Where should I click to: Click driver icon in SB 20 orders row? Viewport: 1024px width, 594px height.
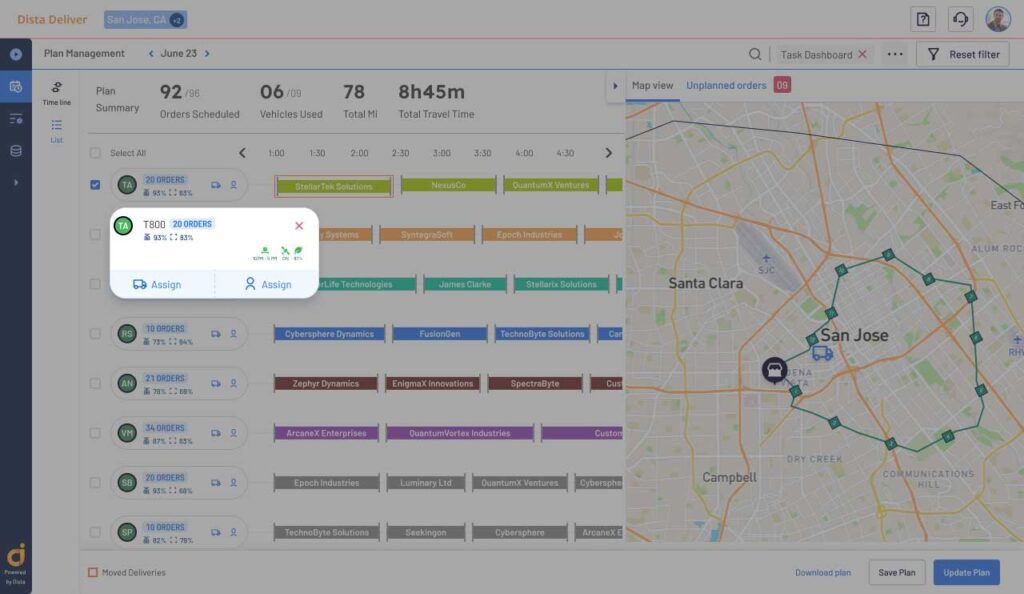233,482
